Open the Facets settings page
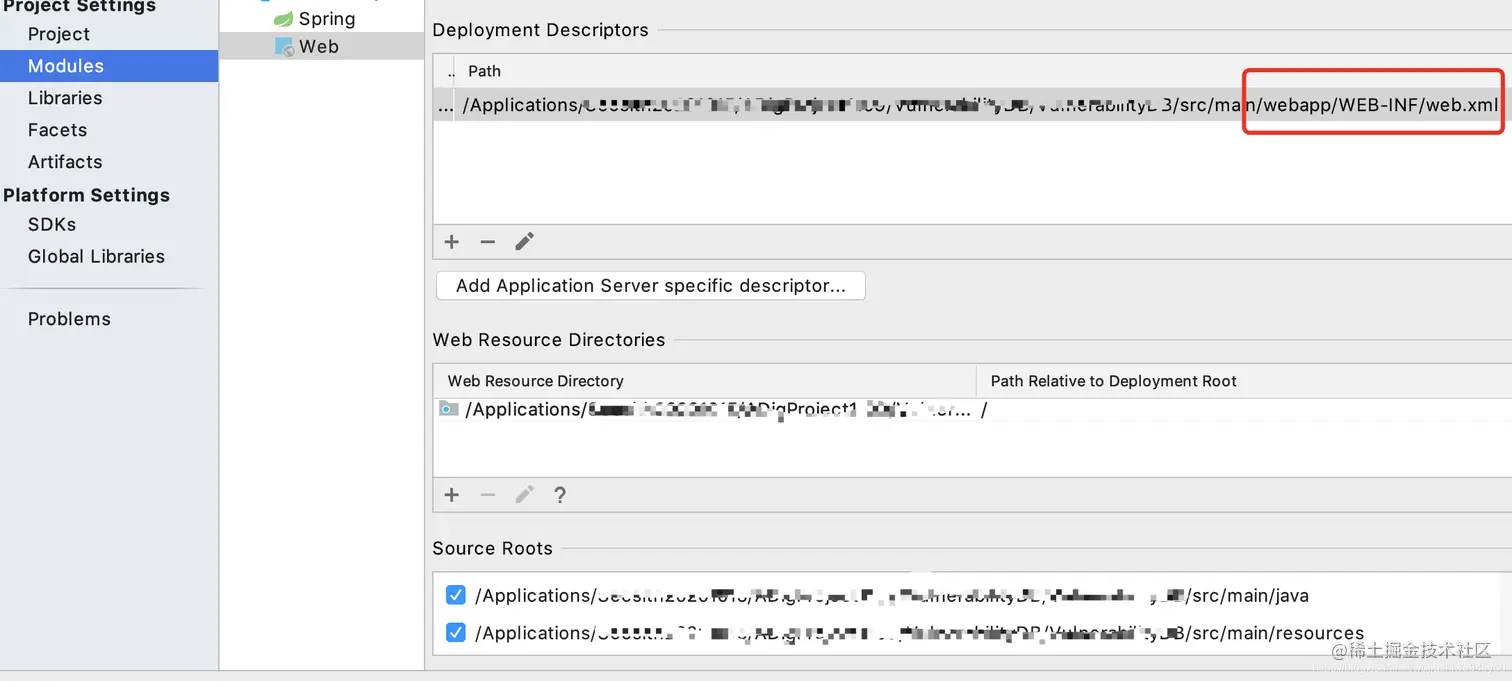 (x=57, y=130)
